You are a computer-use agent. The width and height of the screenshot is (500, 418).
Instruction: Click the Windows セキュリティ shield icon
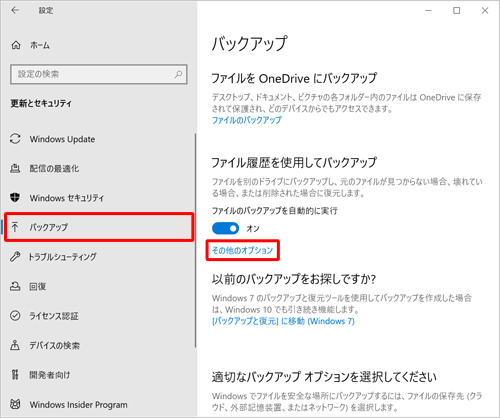(15, 198)
